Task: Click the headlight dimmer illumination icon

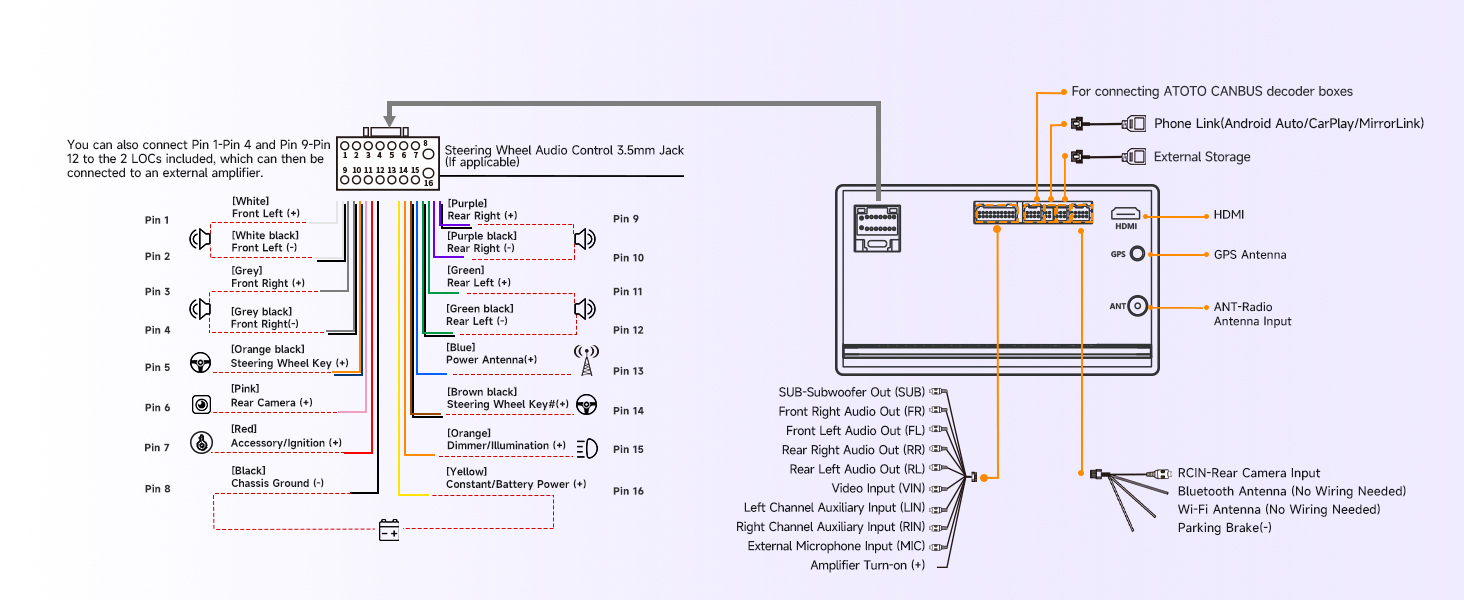Action: coord(586,448)
